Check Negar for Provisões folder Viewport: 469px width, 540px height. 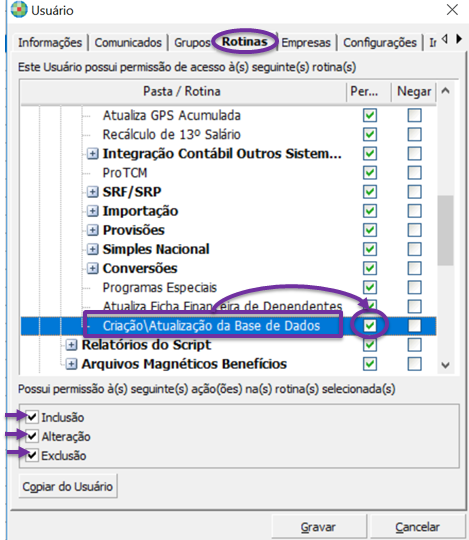pos(415,230)
